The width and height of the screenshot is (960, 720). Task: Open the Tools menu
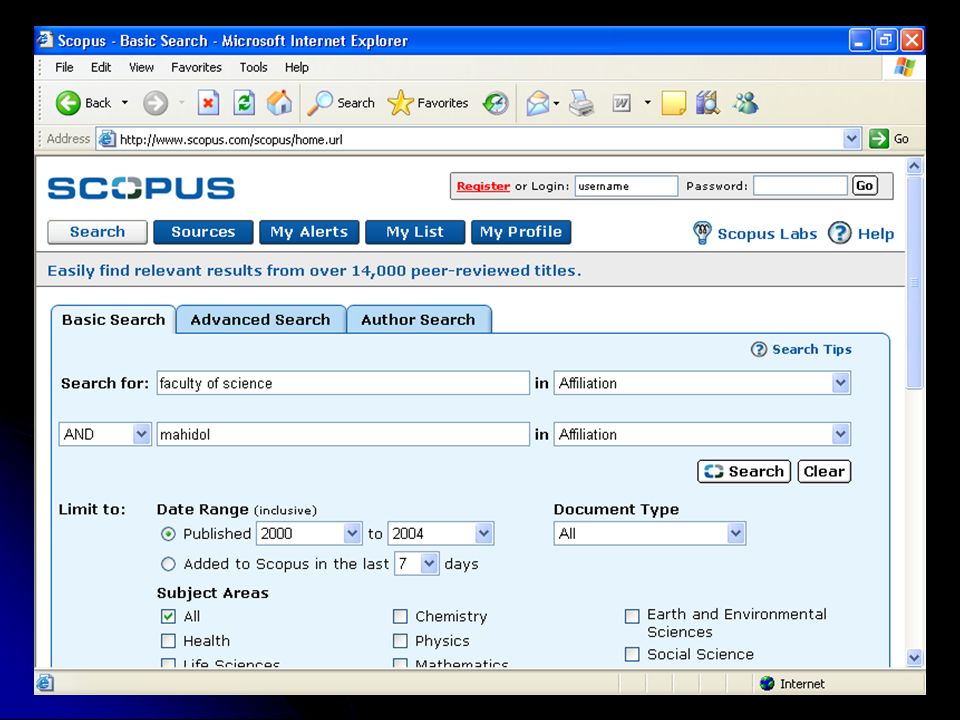pyautogui.click(x=253, y=67)
